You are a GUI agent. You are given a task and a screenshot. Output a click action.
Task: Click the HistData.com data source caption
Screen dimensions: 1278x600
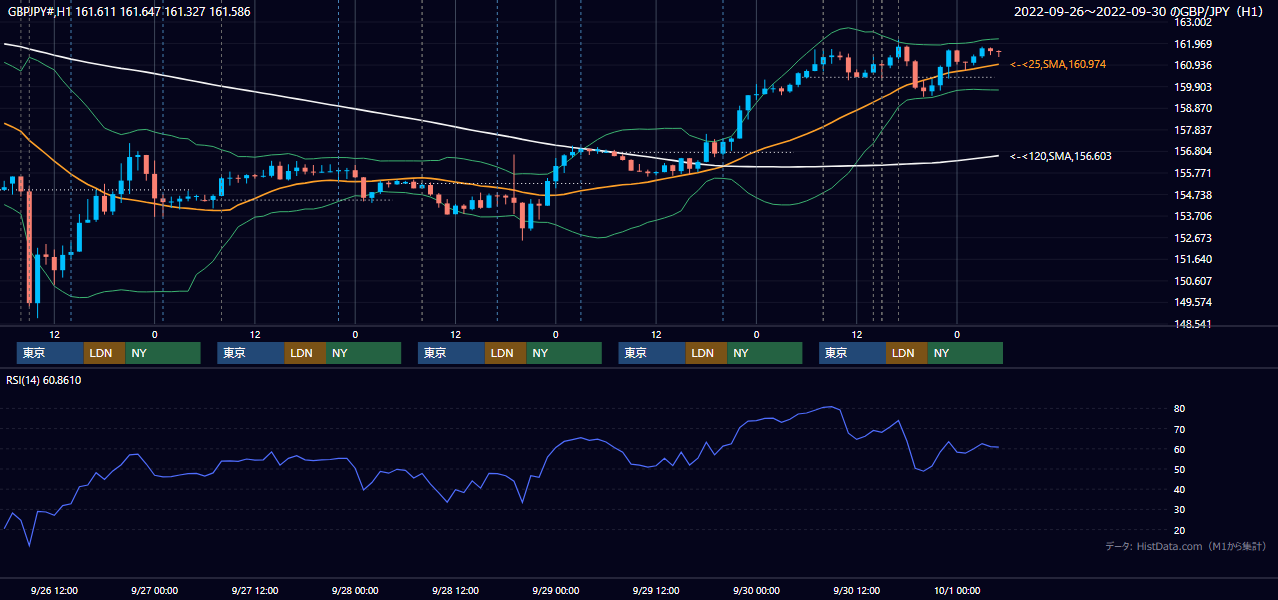click(x=1186, y=547)
